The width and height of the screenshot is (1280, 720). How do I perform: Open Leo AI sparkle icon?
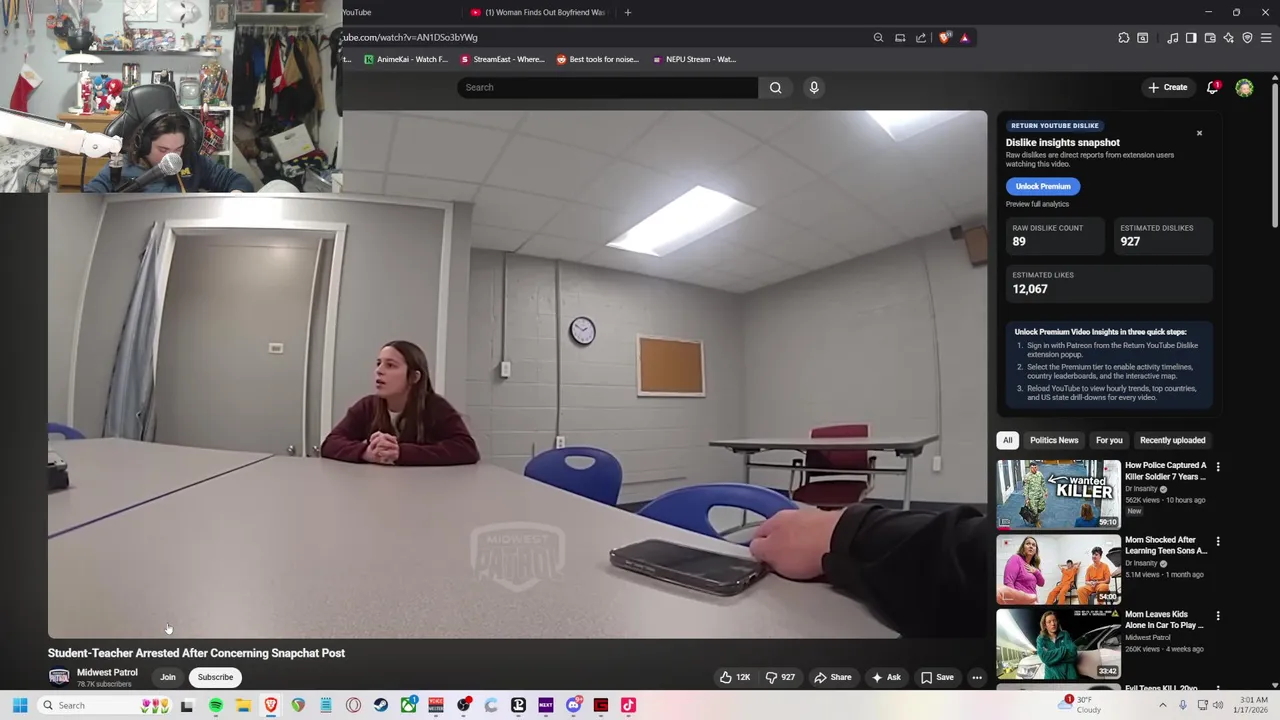coord(1228,38)
